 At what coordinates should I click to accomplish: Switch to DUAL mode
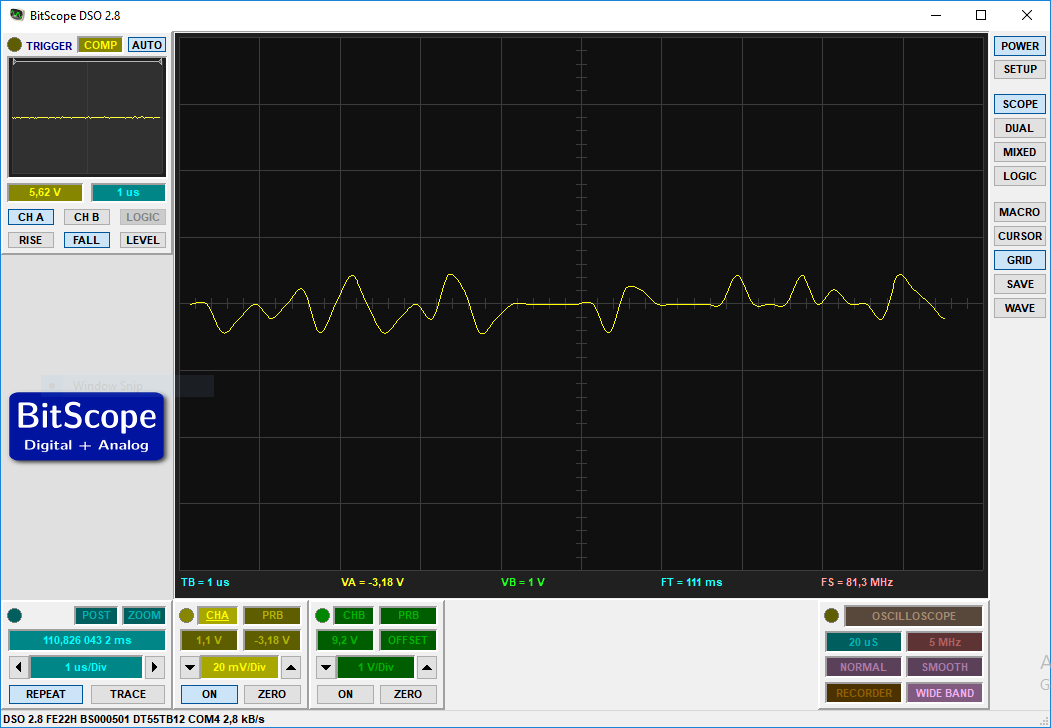coord(1019,128)
